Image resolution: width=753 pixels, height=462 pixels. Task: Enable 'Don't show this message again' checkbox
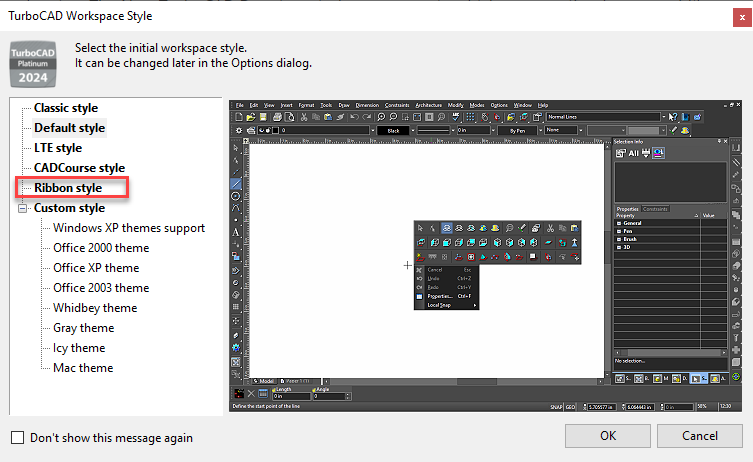click(17, 438)
